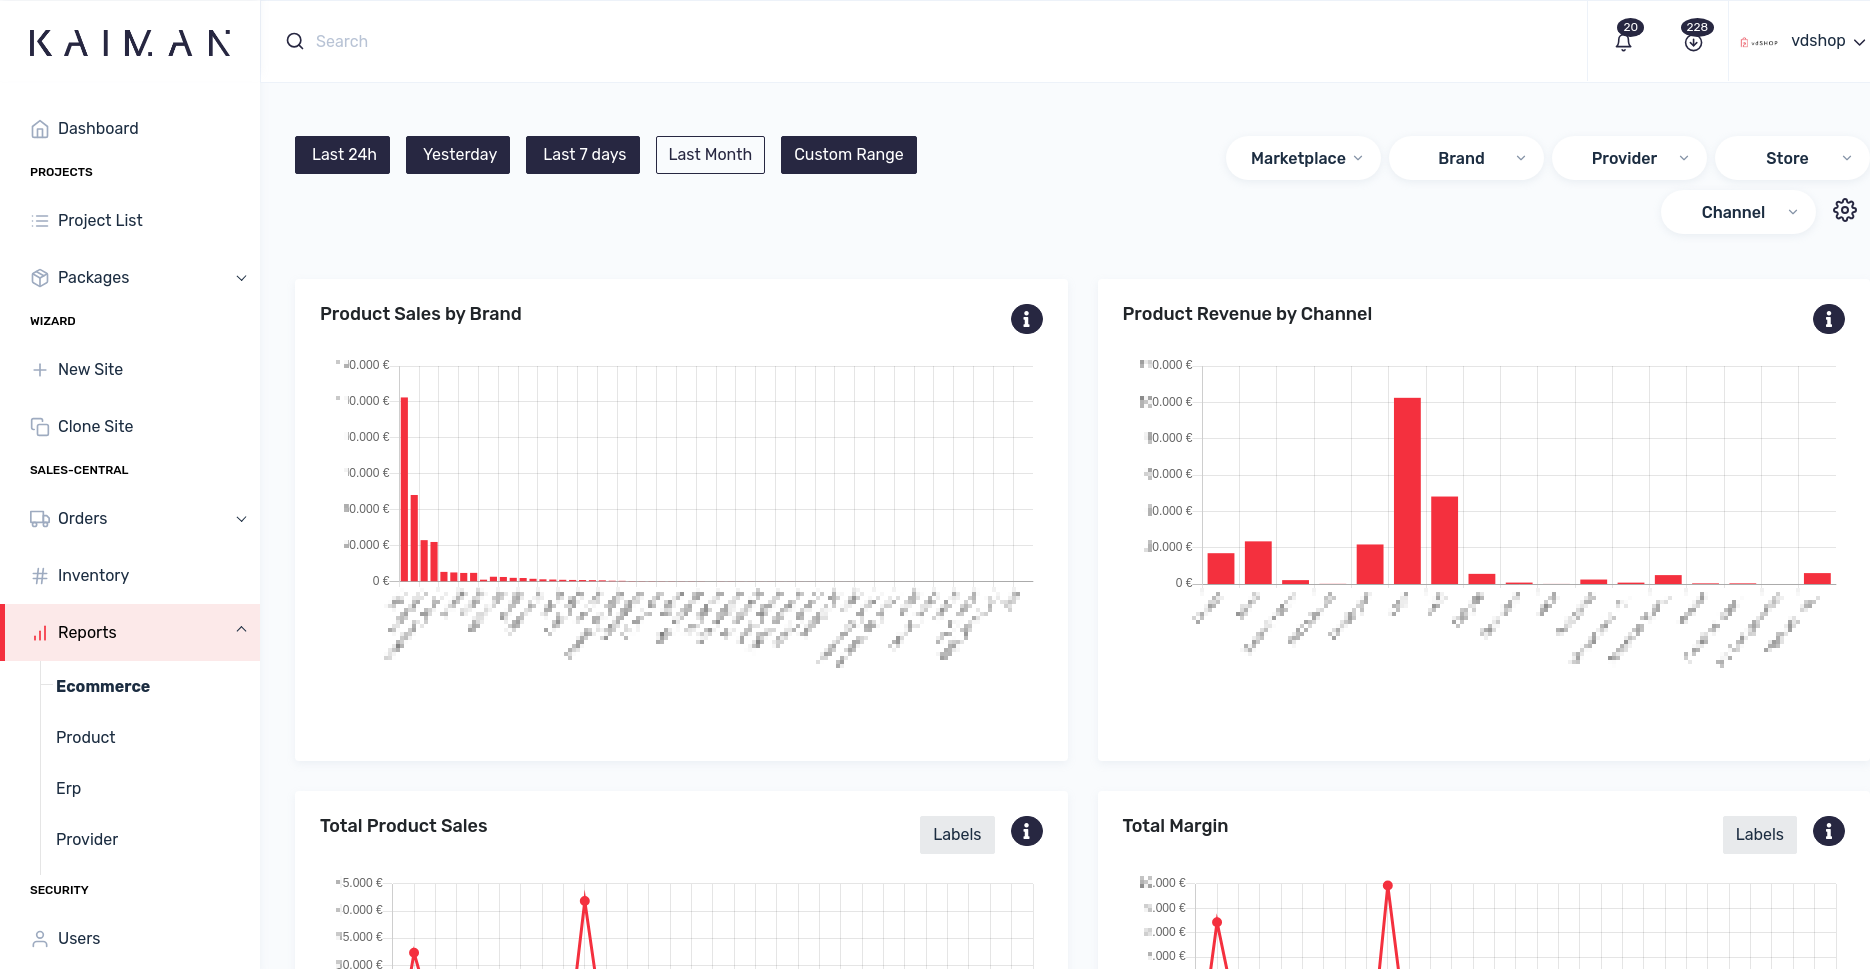The width and height of the screenshot is (1870, 969).
Task: Toggle Labels on Total Product Sales chart
Action: (956, 835)
